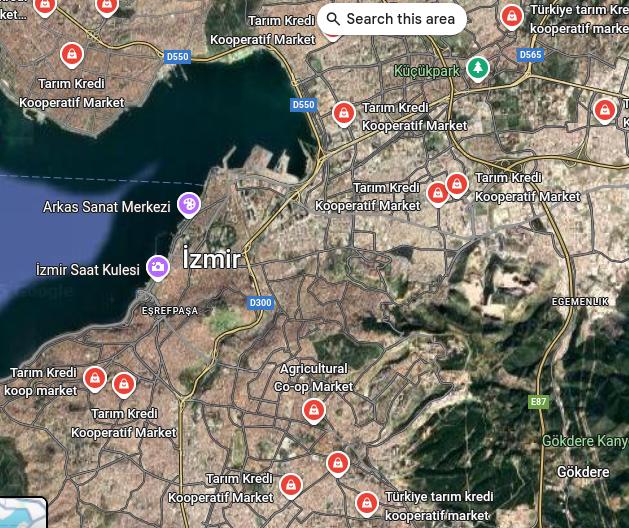Click the Search this area button
This screenshot has height=528, width=629.
pos(391,19)
